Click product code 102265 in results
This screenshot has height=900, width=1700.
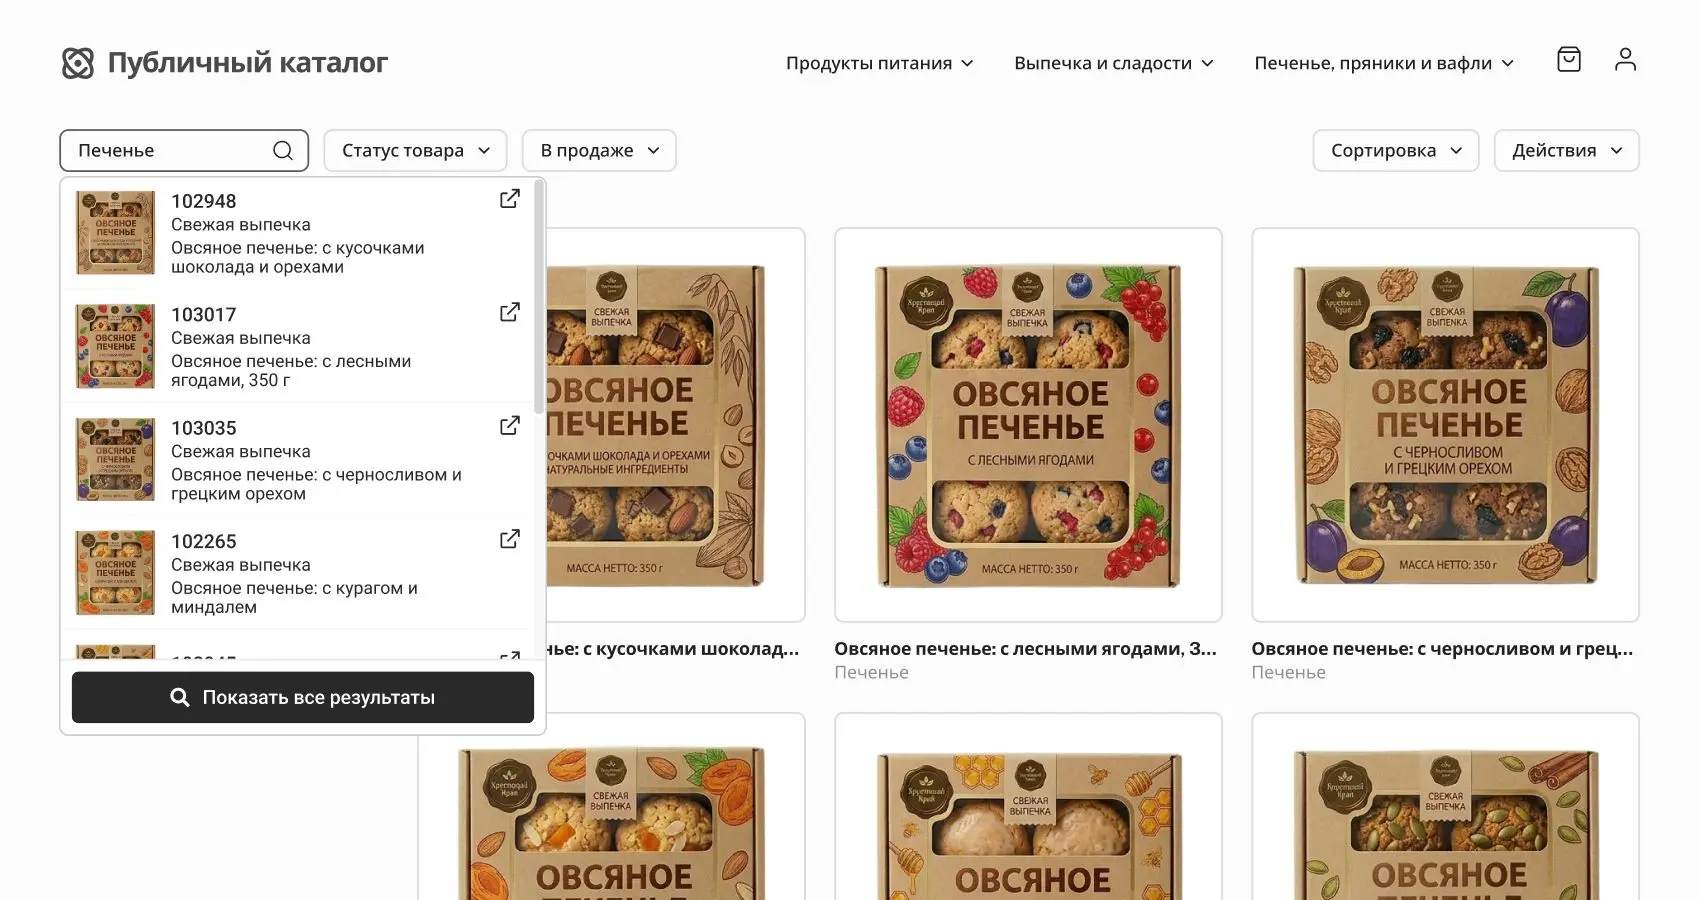[204, 541]
